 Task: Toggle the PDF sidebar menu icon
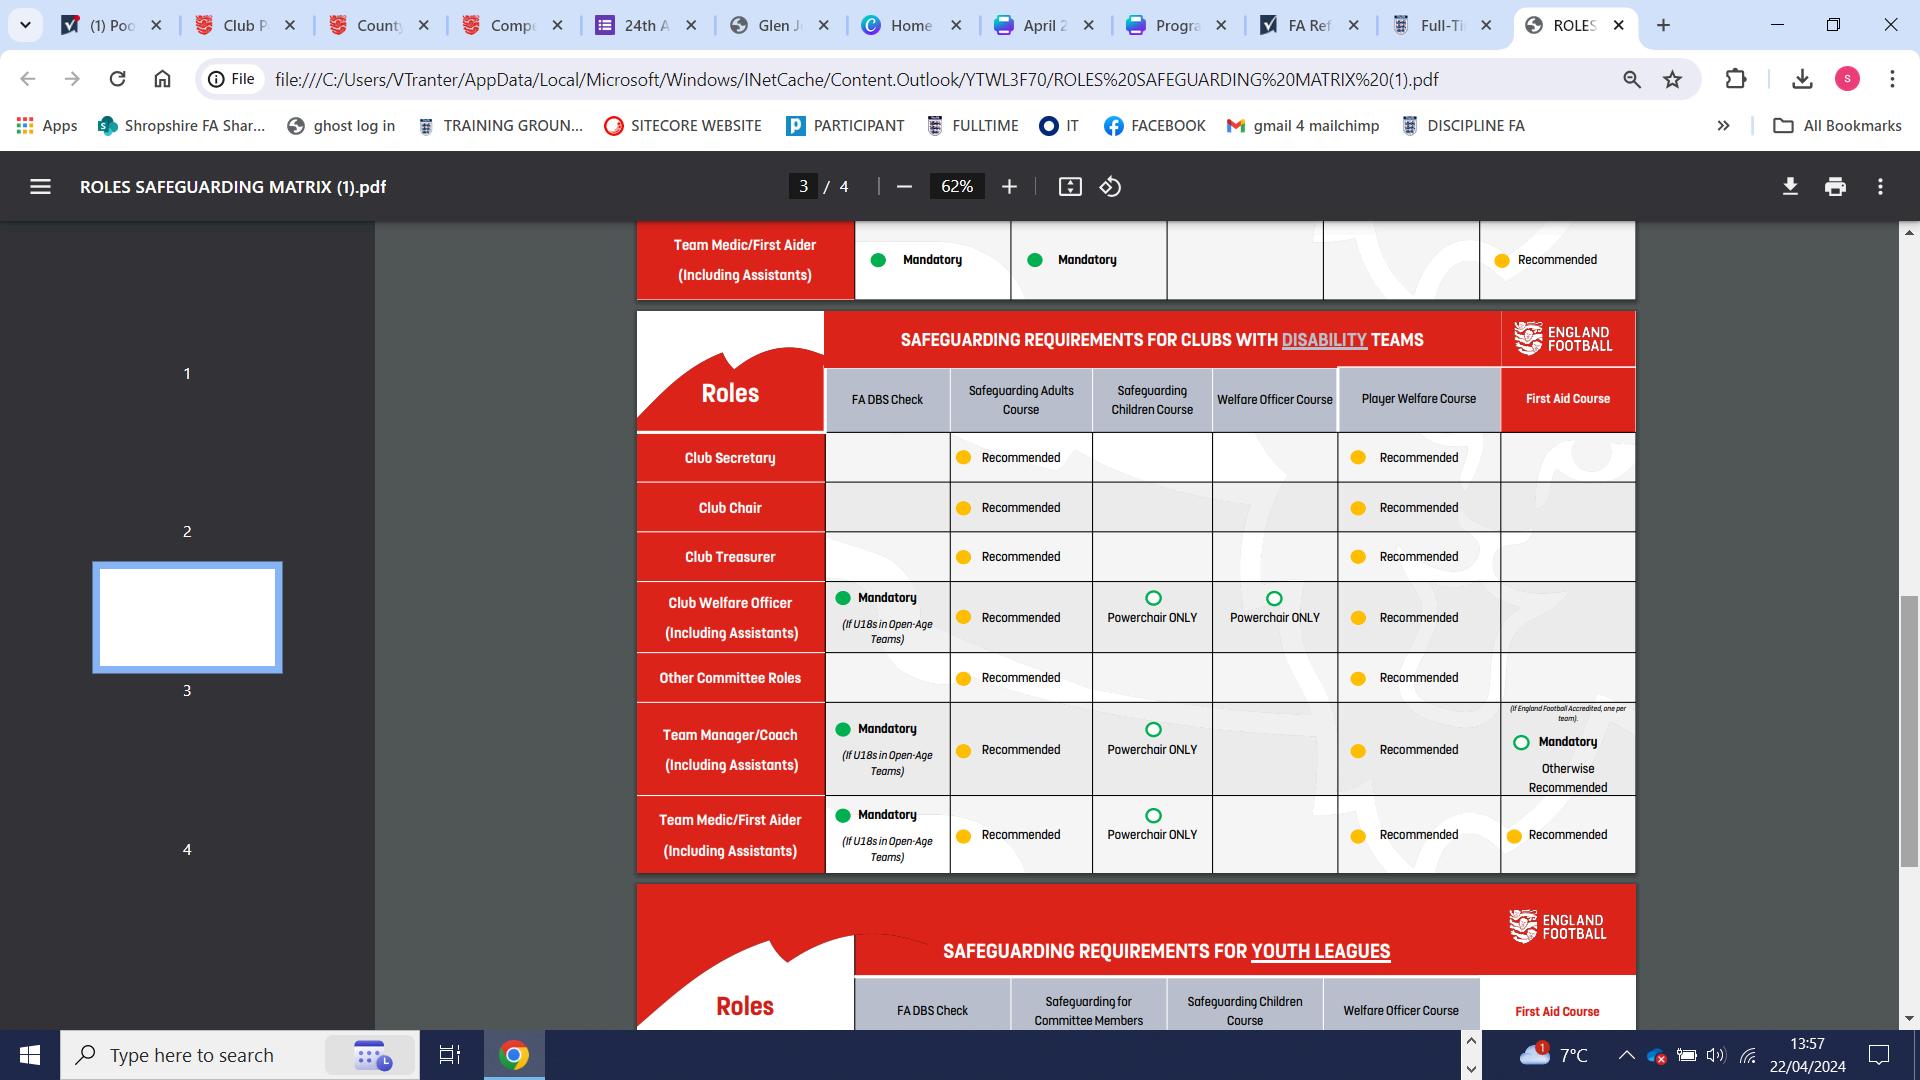click(x=40, y=187)
